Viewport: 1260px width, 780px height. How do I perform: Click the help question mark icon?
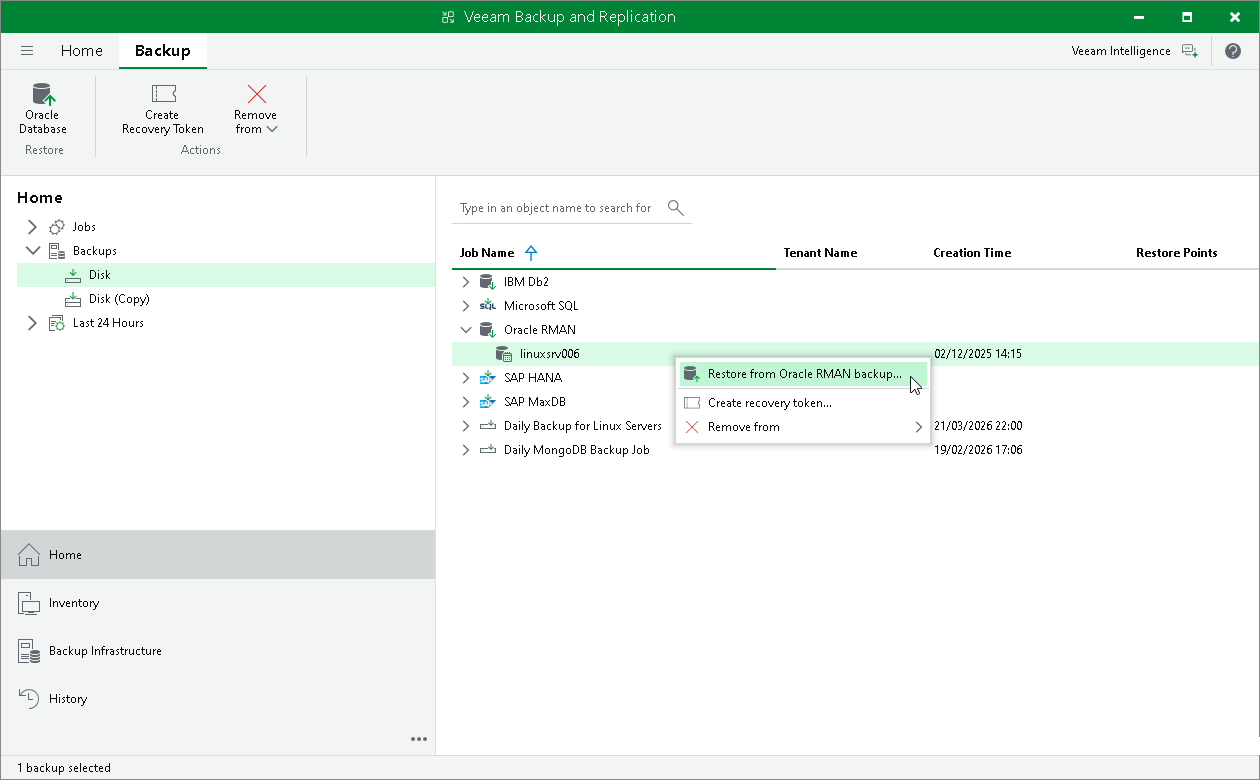pos(1233,51)
